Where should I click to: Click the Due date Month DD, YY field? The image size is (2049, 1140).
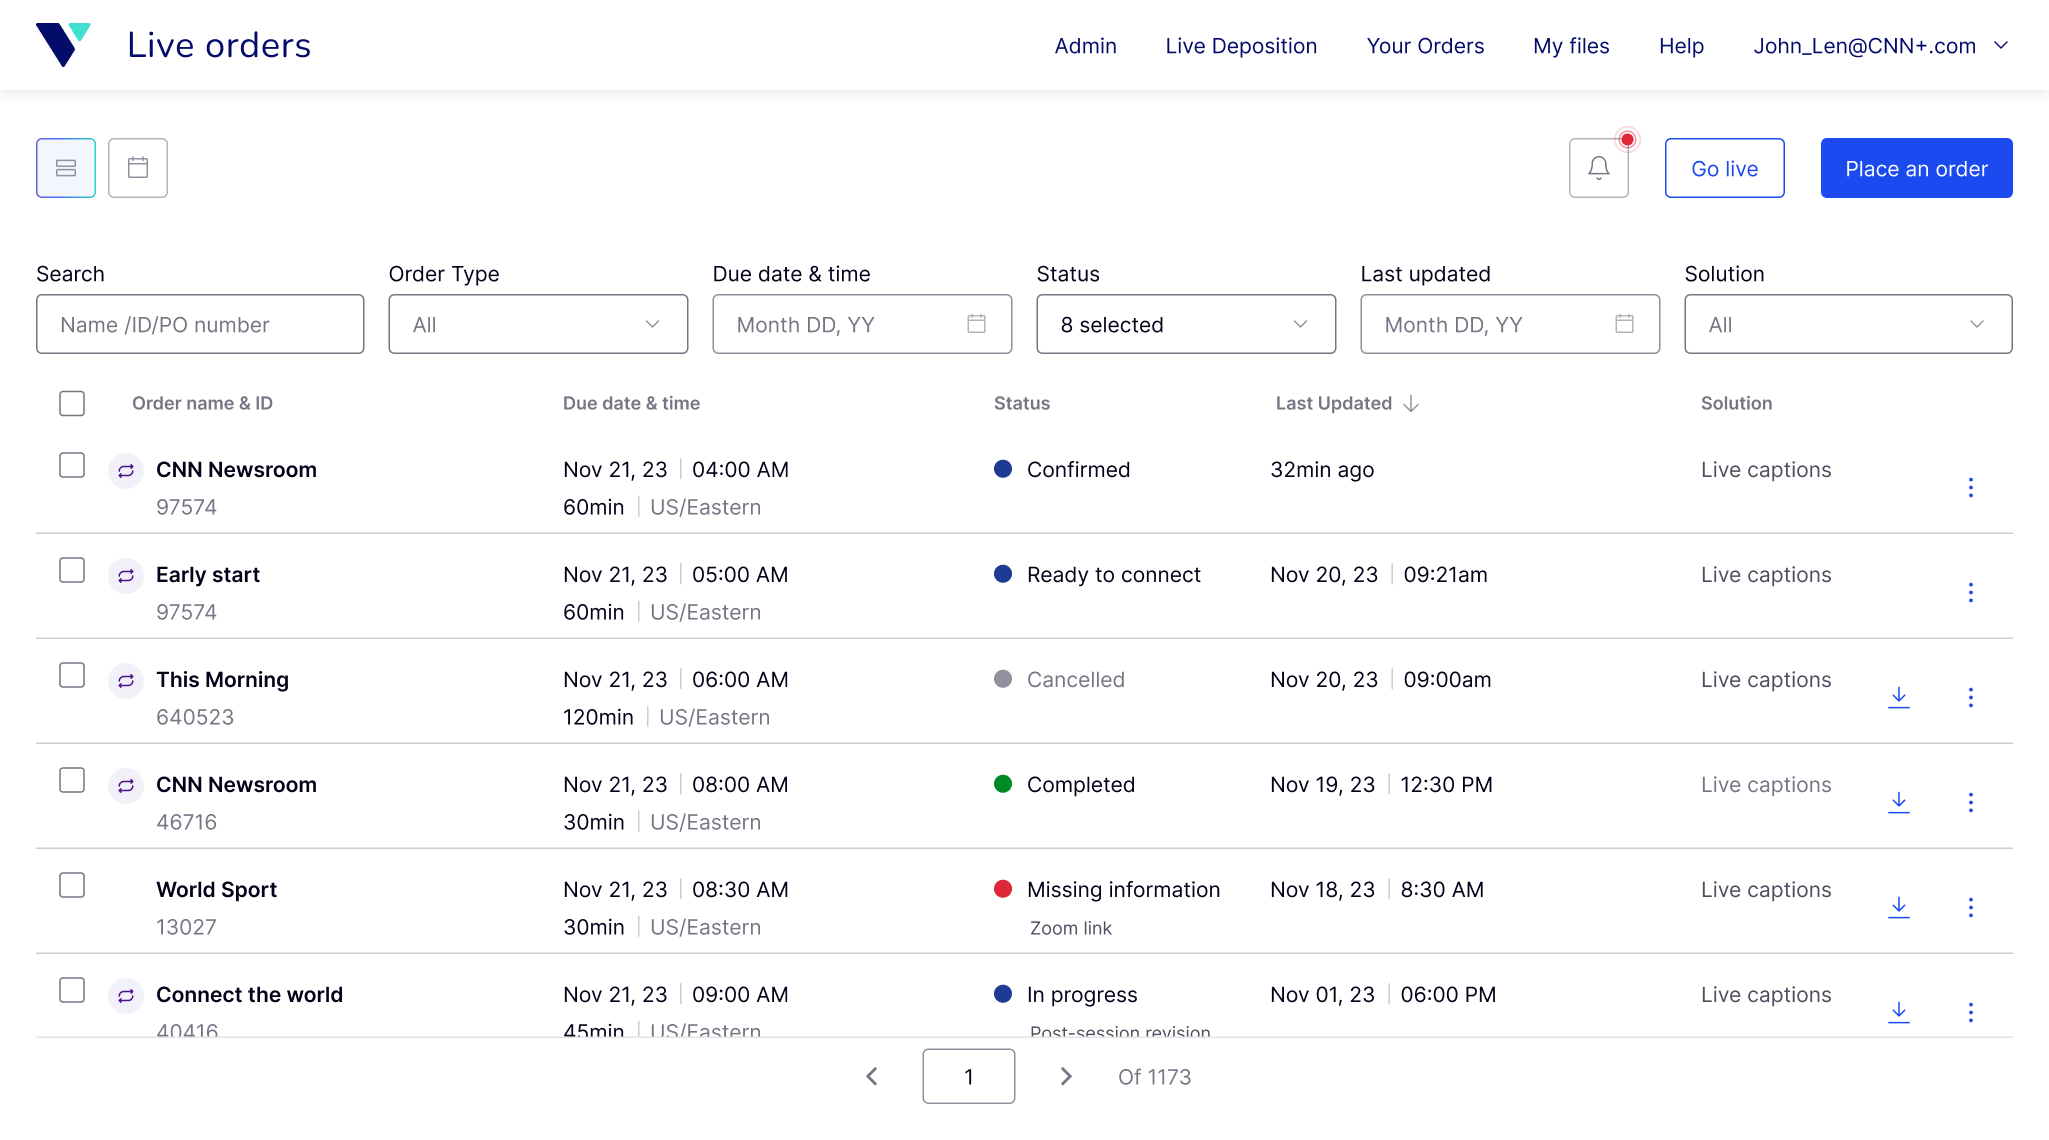click(x=862, y=324)
